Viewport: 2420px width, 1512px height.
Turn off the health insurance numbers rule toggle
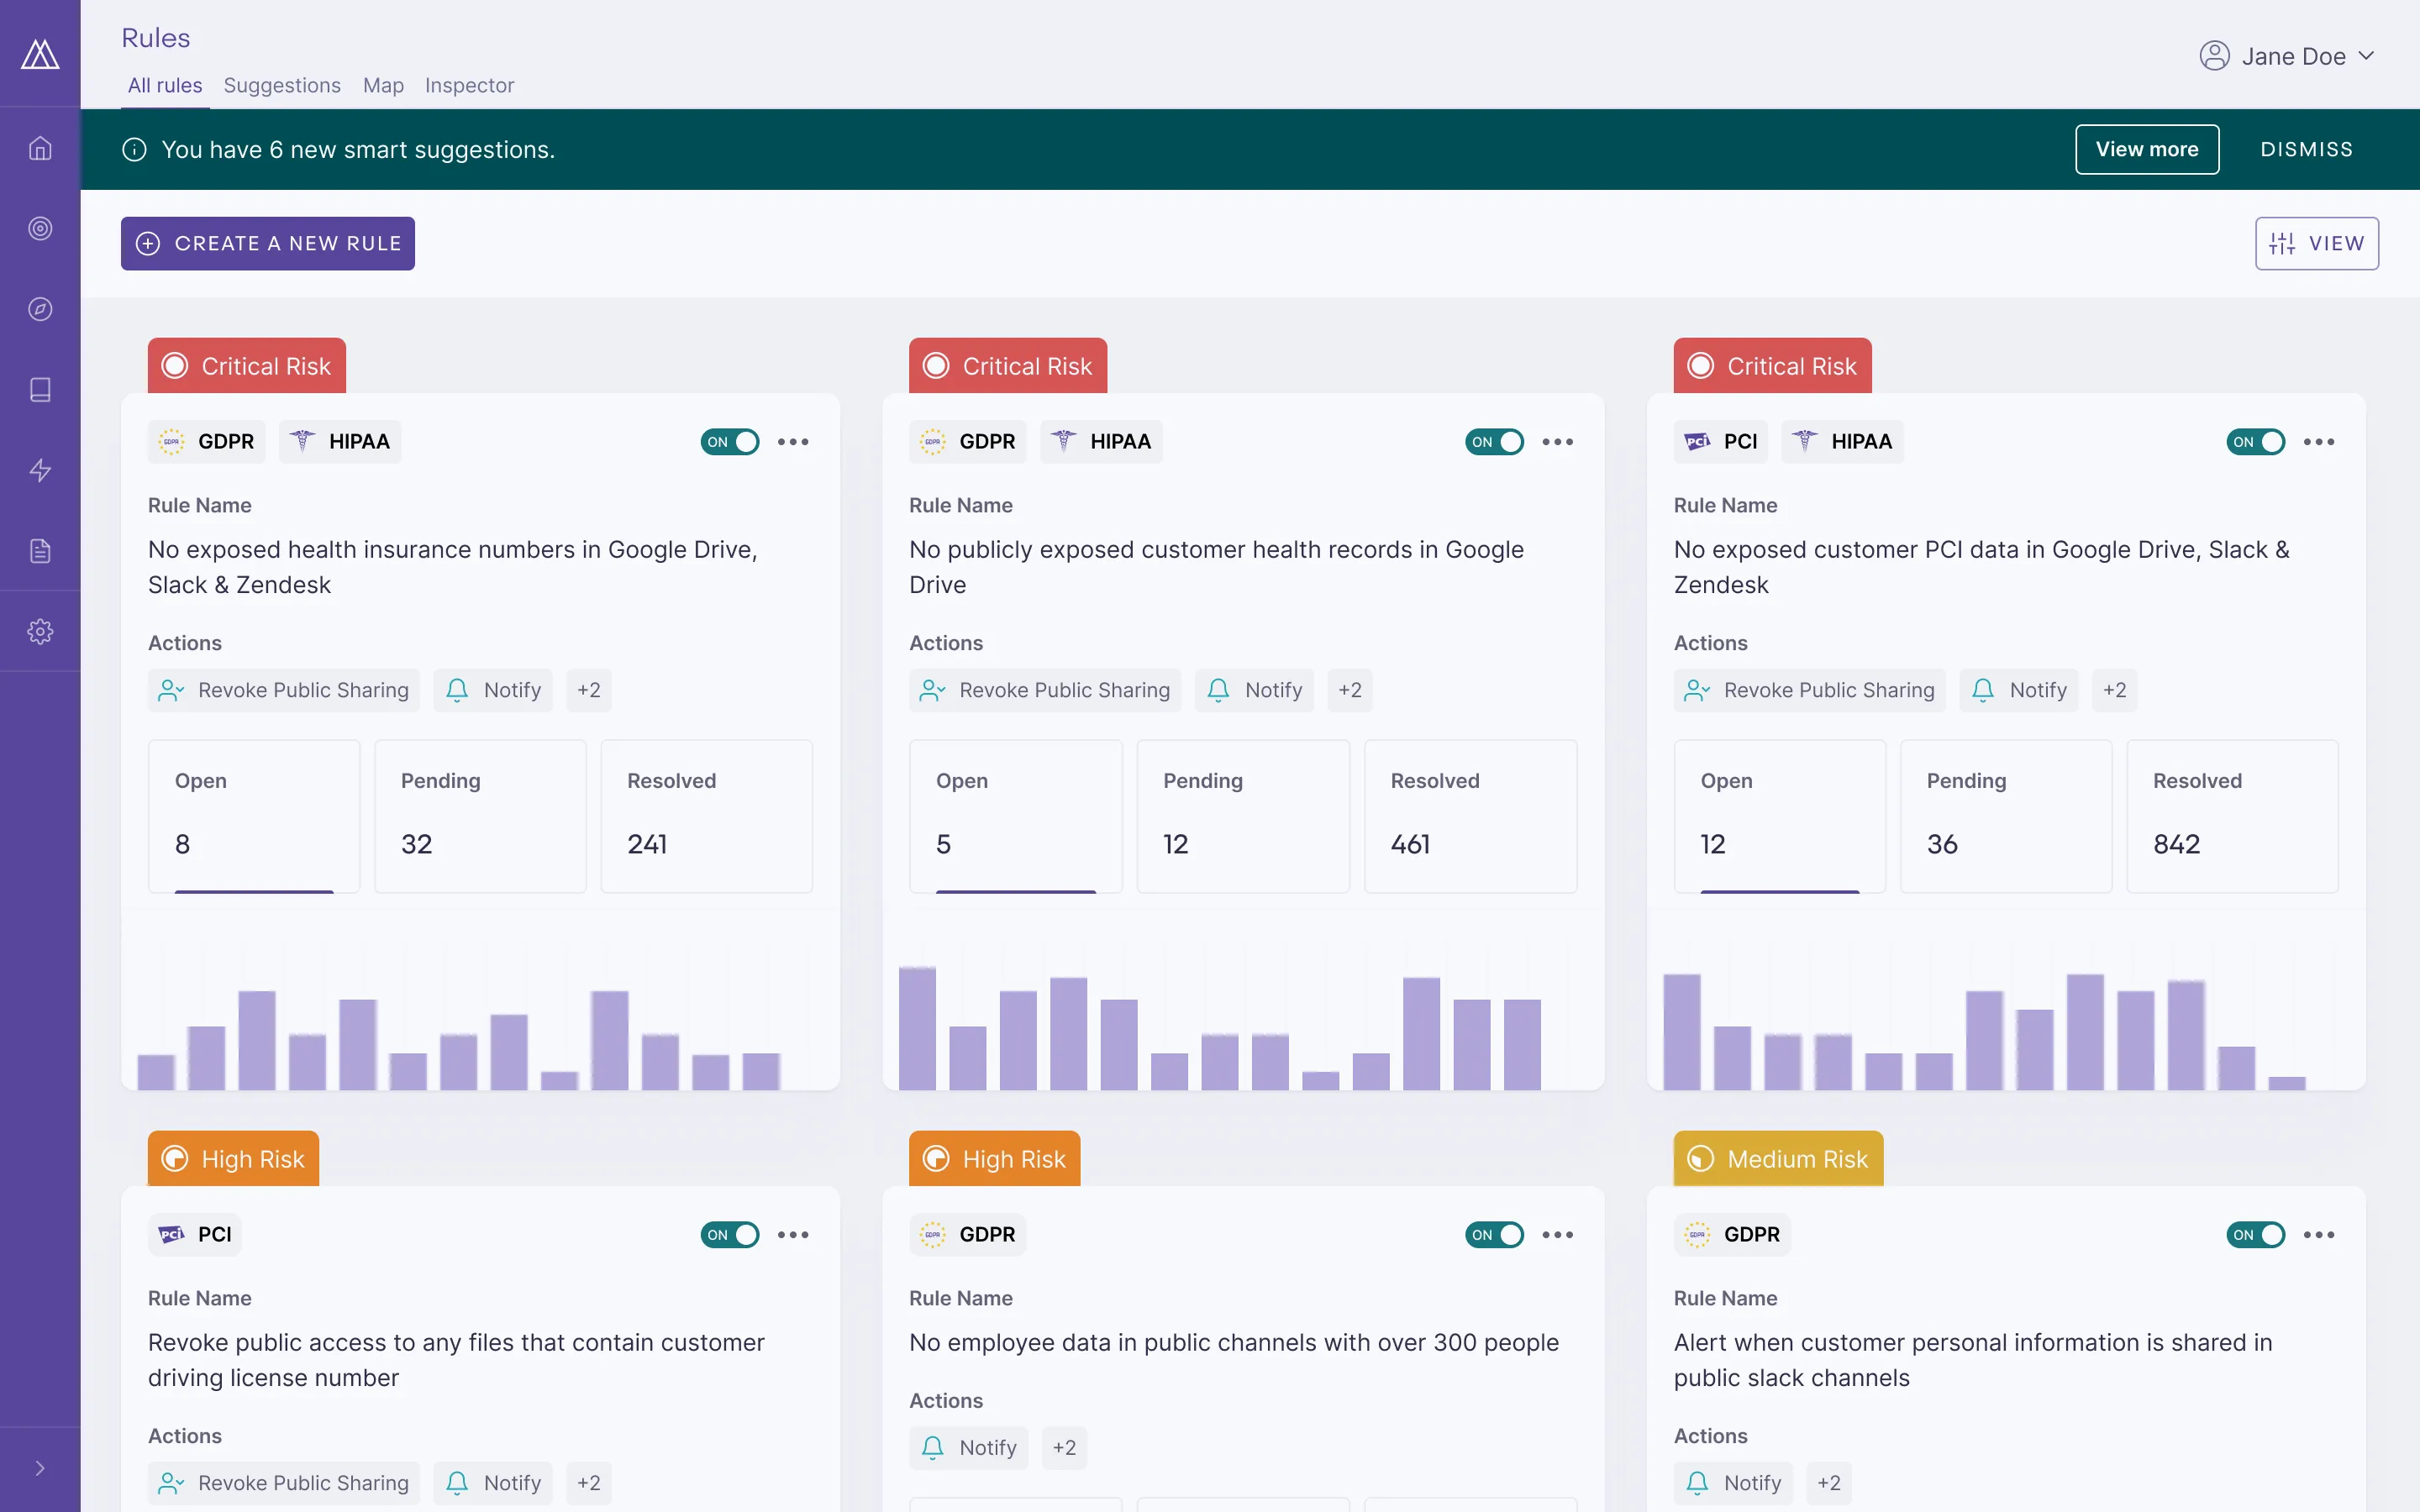pyautogui.click(x=730, y=441)
